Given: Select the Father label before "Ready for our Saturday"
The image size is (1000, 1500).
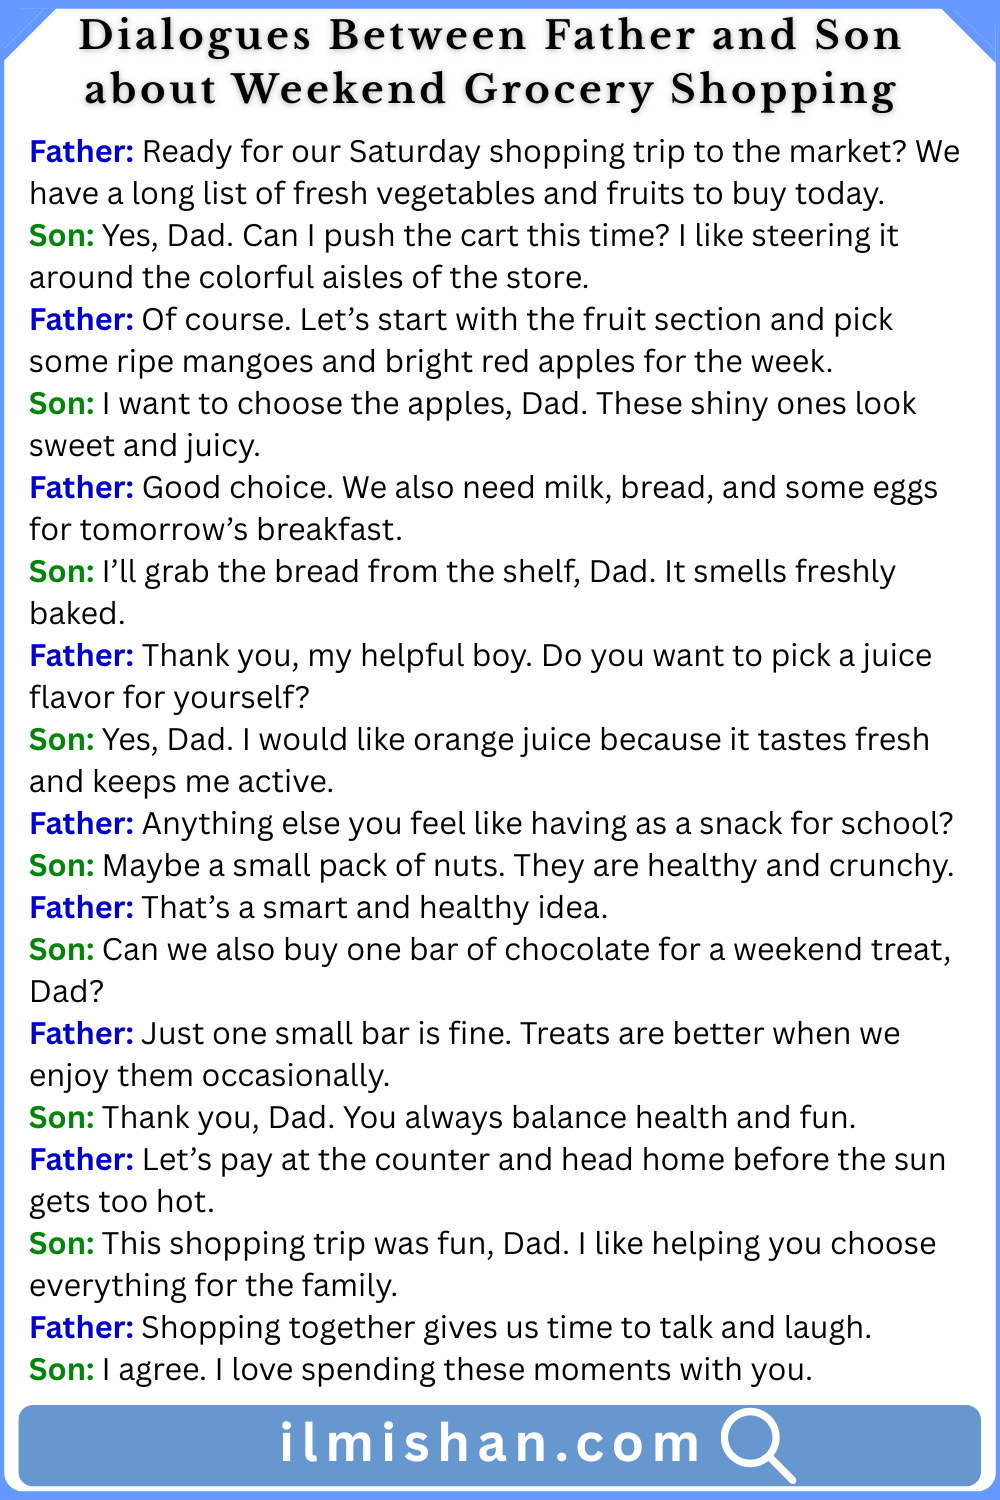Looking at the screenshot, I should [x=81, y=152].
